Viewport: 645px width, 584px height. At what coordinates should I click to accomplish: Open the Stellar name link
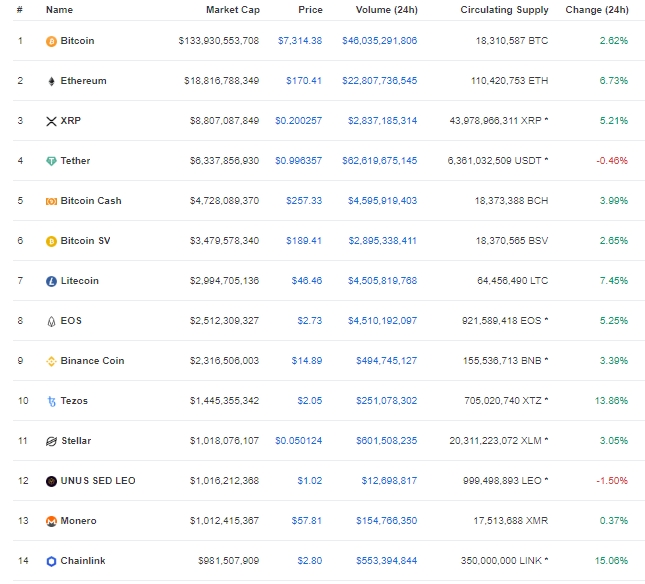[76, 440]
